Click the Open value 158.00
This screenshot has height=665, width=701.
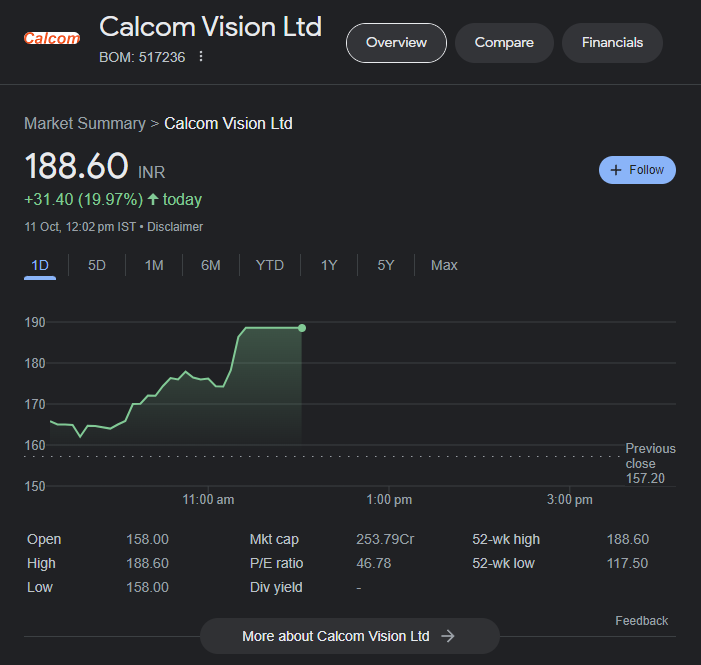pyautogui.click(x=148, y=539)
